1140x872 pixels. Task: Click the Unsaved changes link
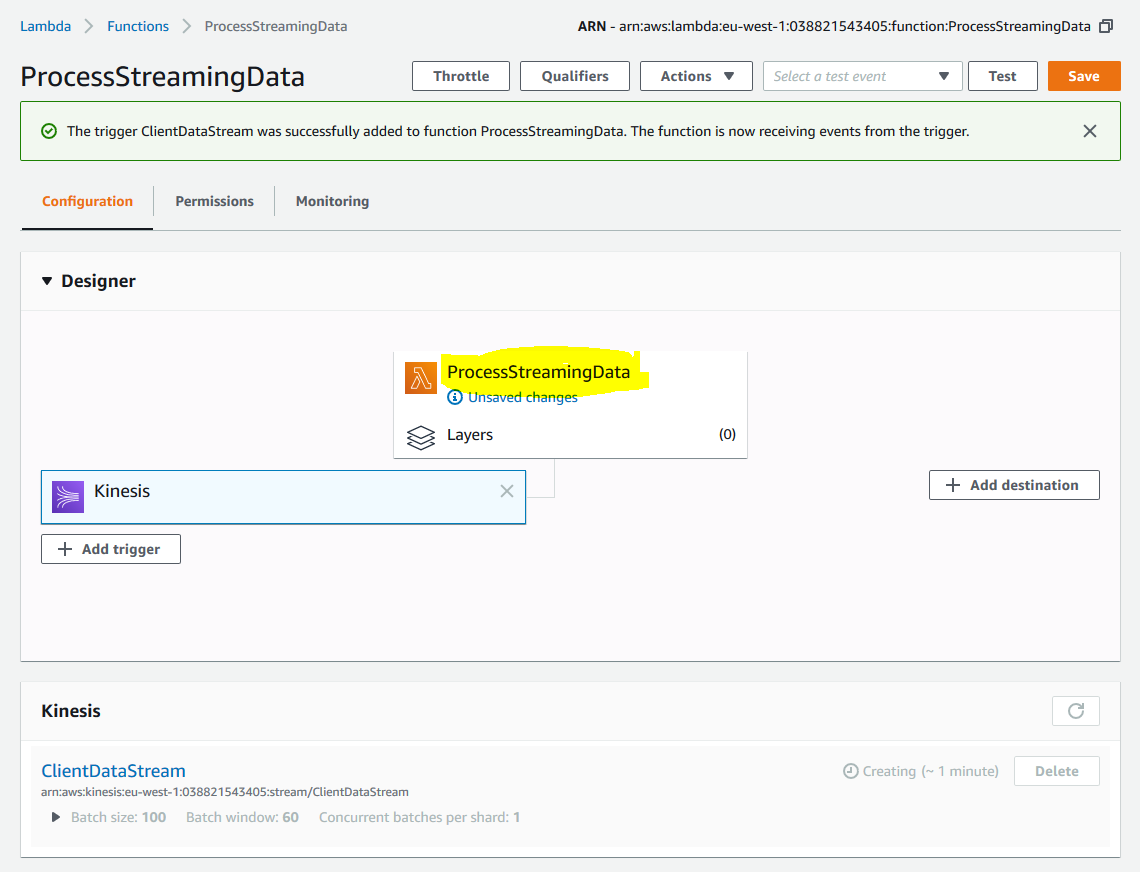point(523,397)
